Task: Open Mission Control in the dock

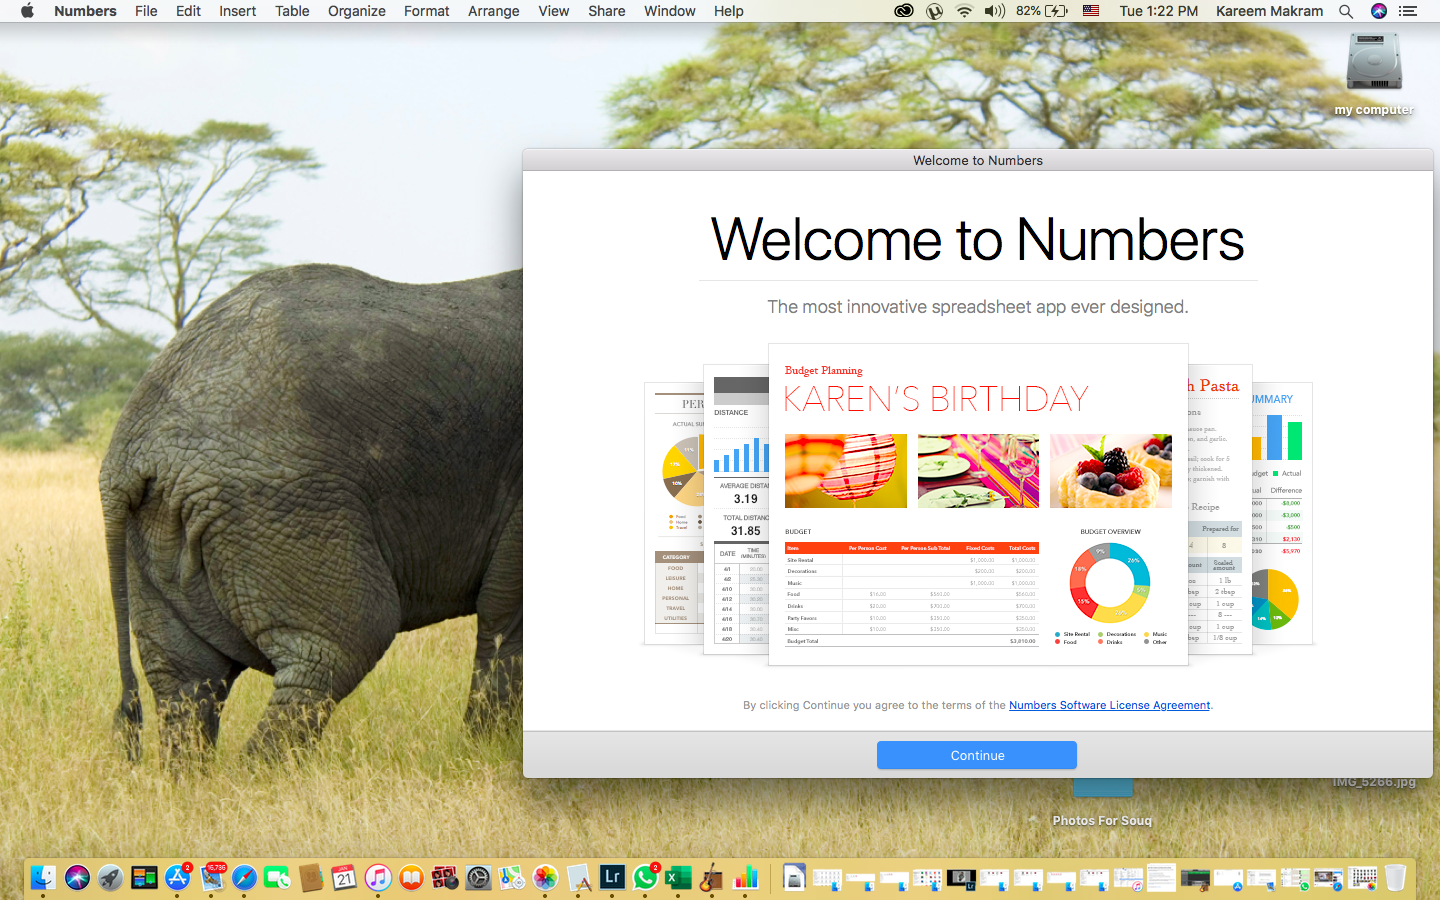Action: pos(144,877)
